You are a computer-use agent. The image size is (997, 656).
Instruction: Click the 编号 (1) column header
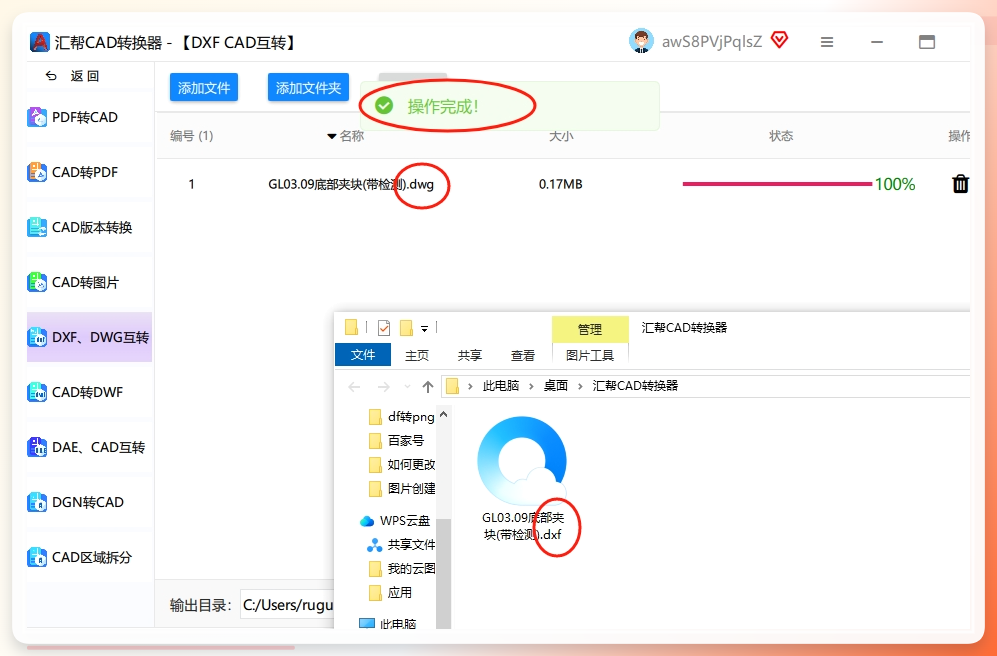[191, 136]
